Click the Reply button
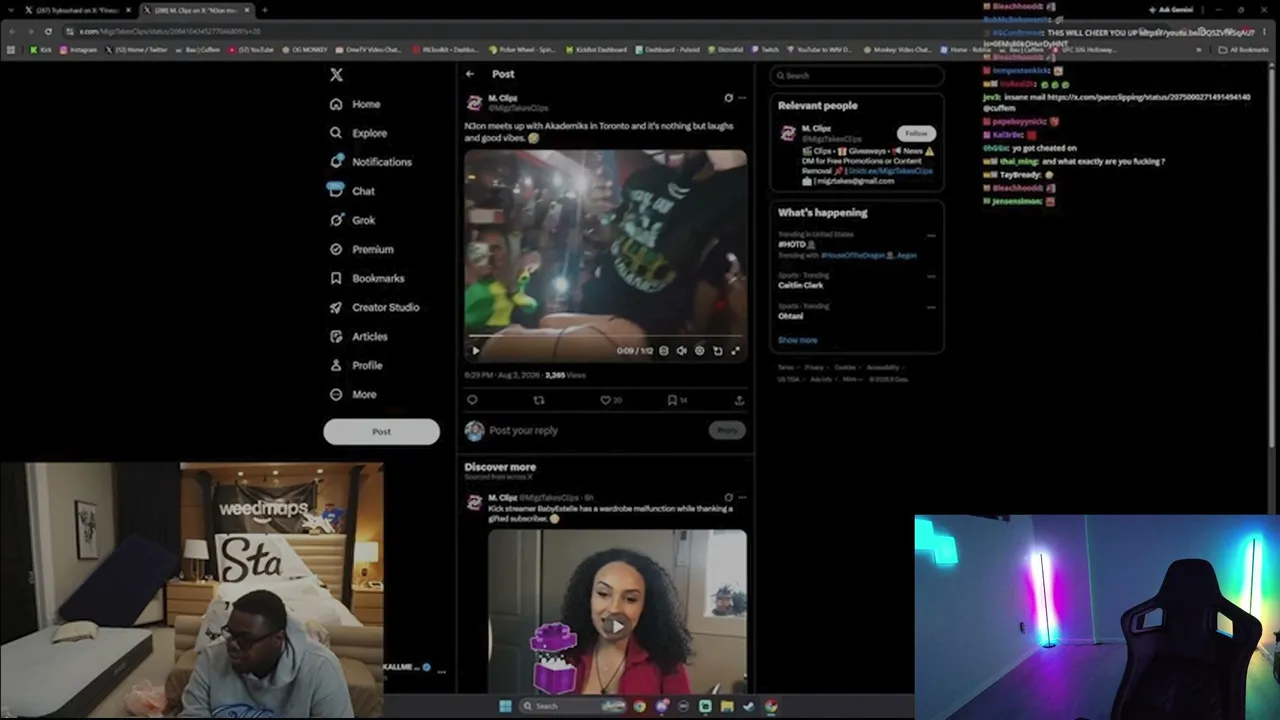The height and width of the screenshot is (720, 1280). click(727, 430)
